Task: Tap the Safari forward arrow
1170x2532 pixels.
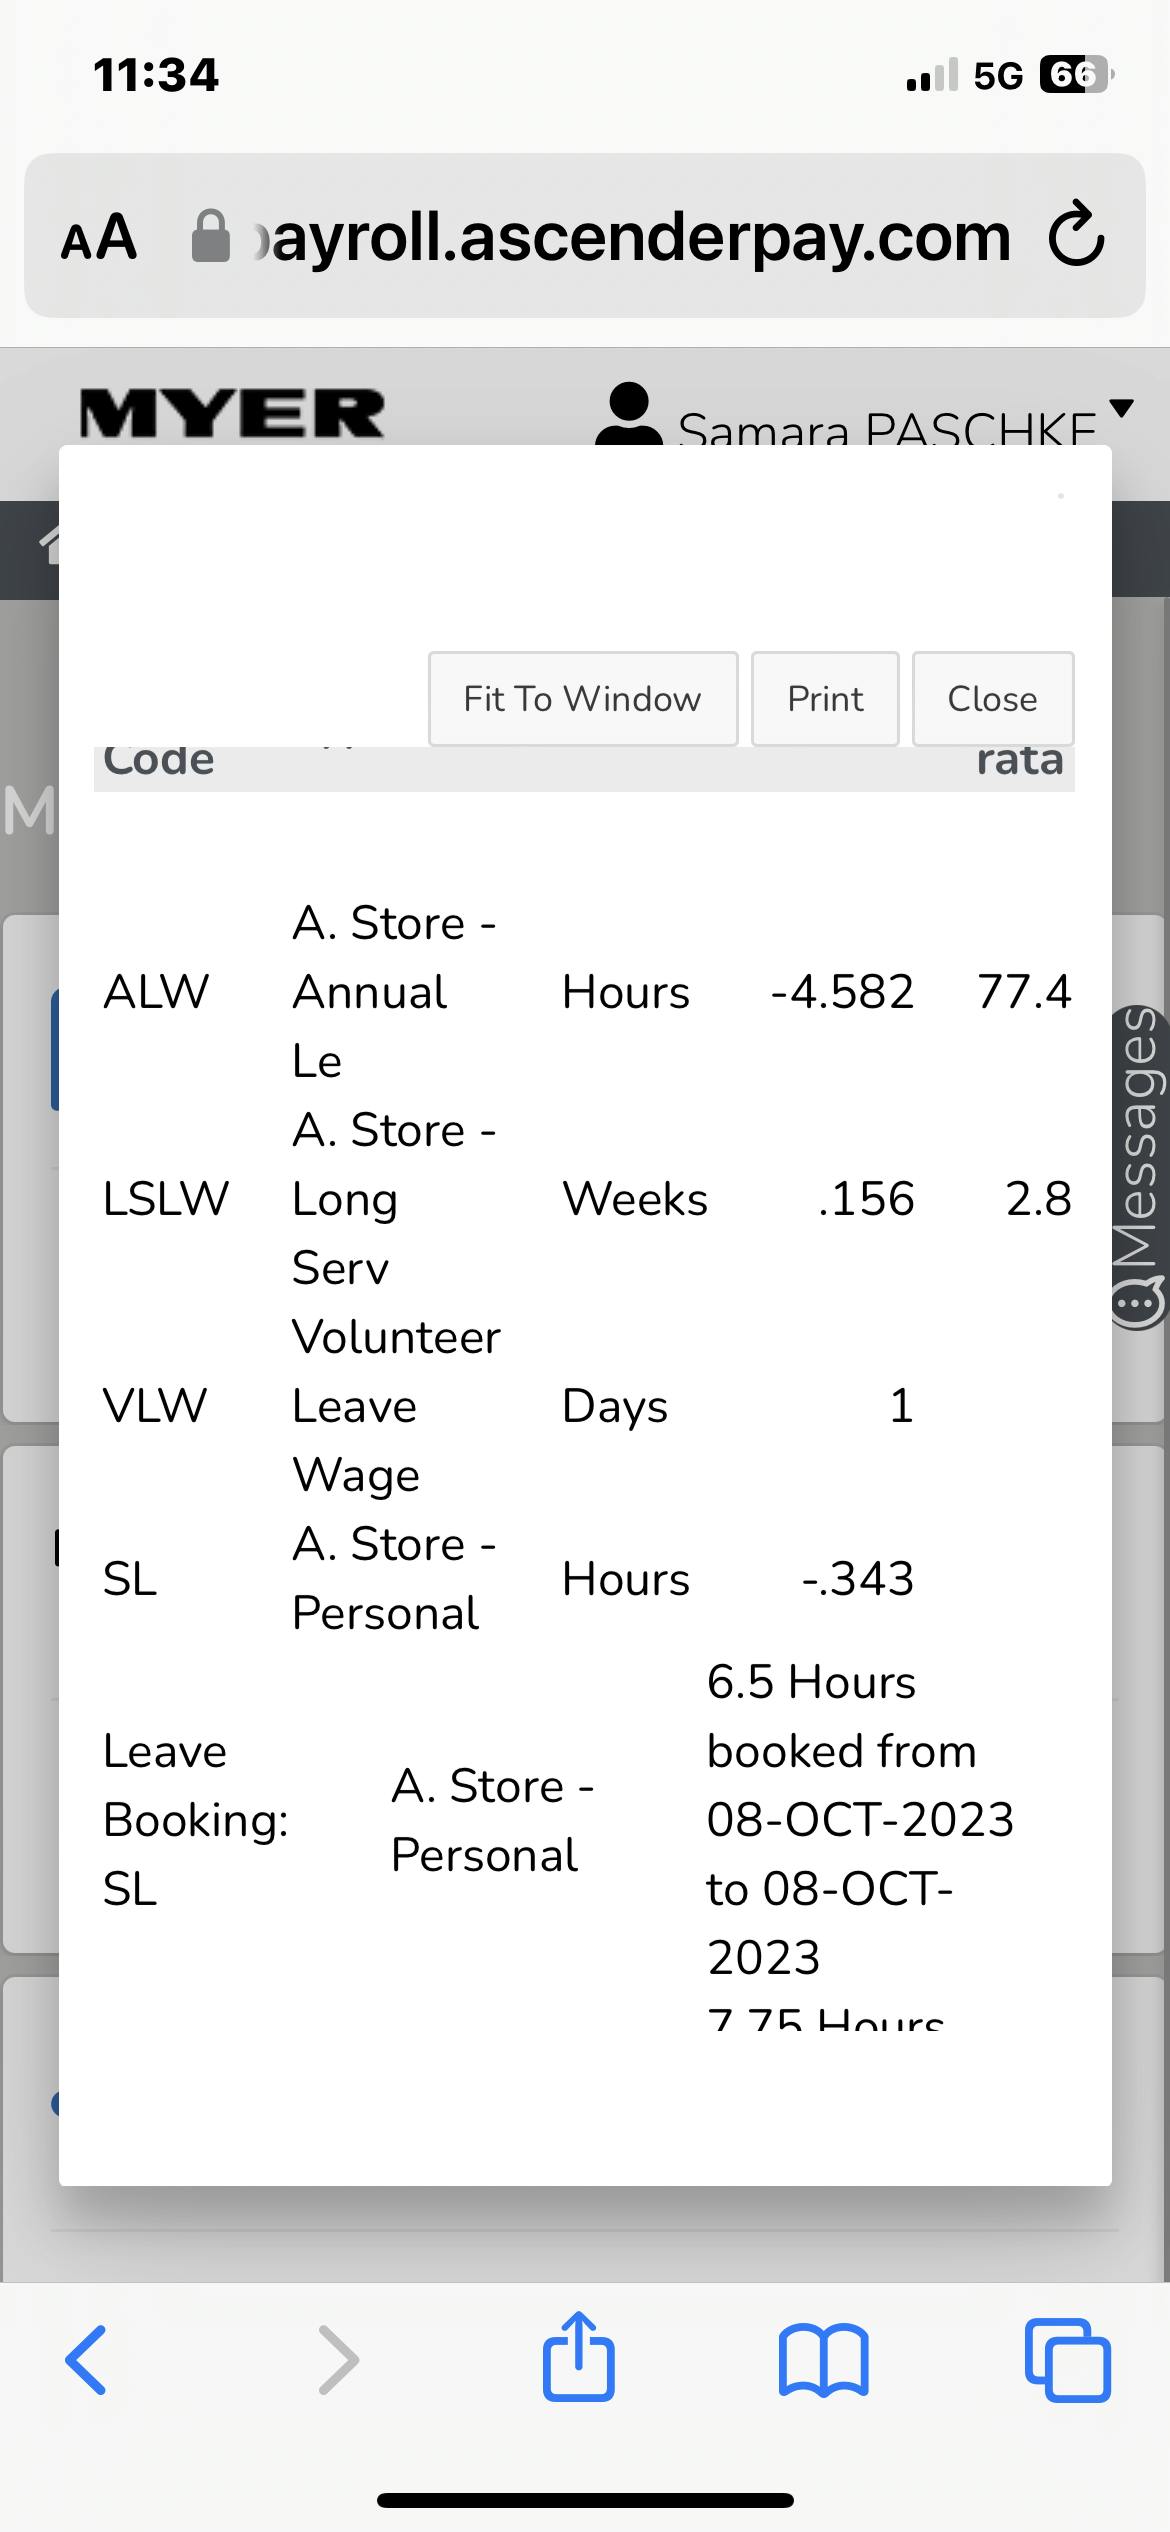Action: [338, 2360]
